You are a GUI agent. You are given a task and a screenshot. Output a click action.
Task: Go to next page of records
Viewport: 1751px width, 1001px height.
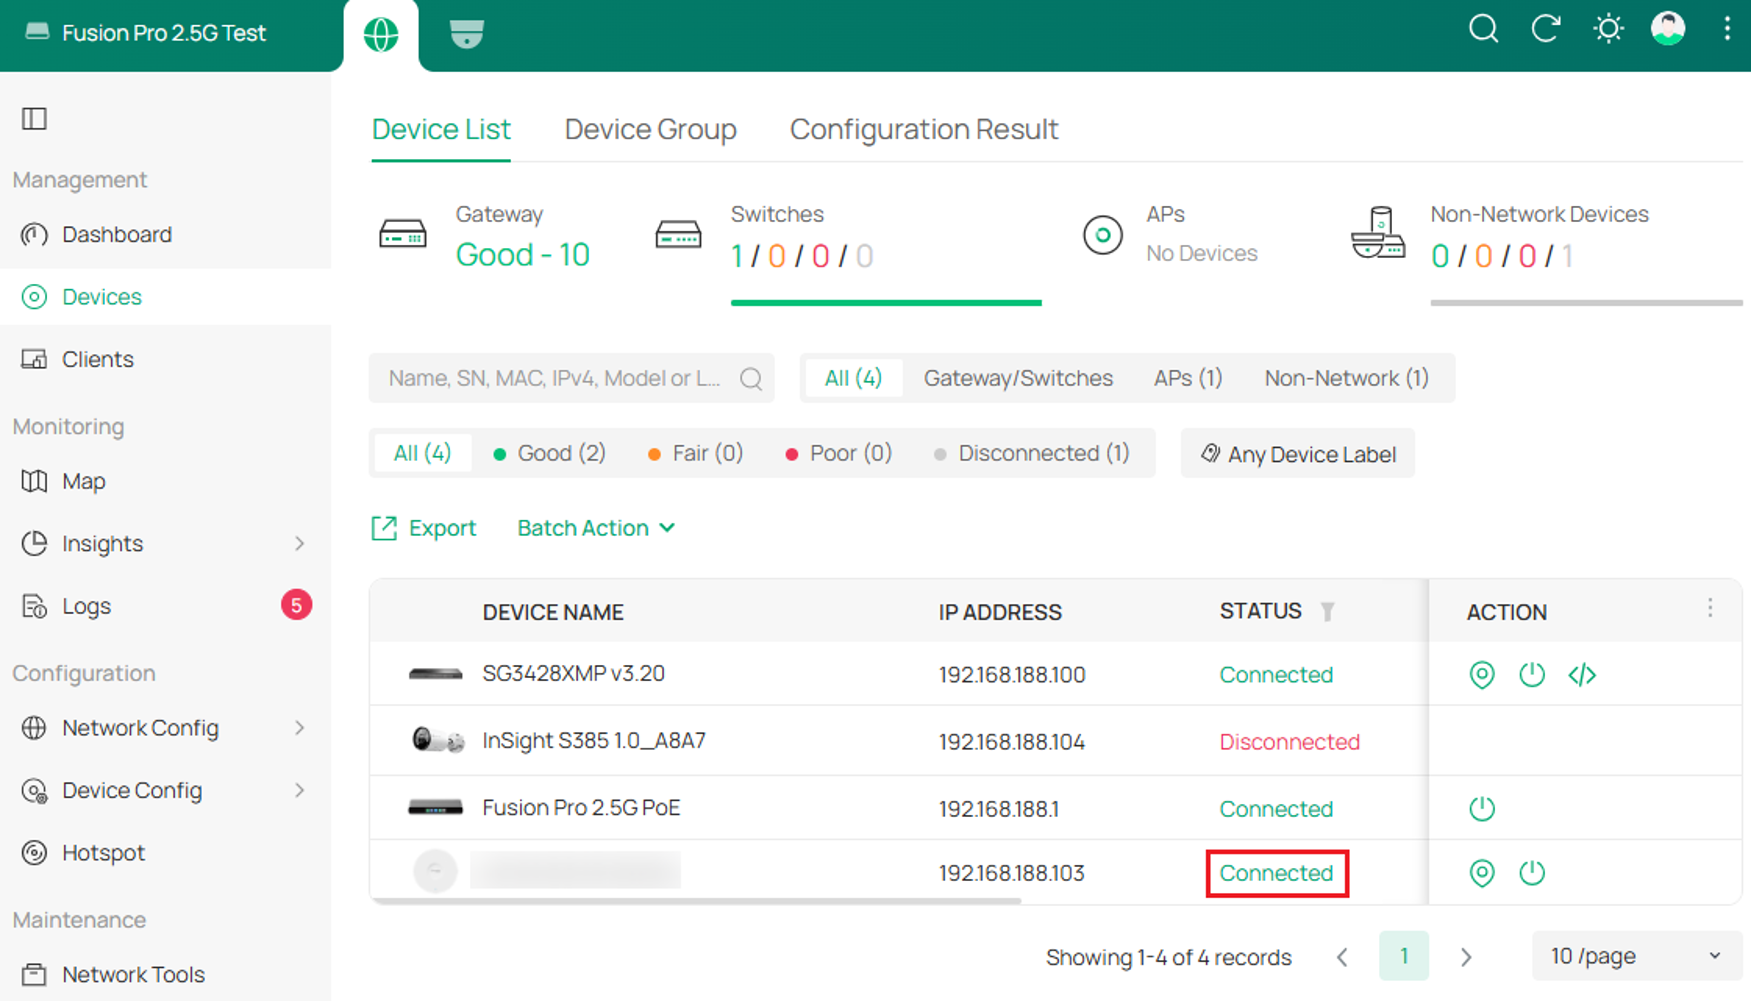click(x=1466, y=957)
